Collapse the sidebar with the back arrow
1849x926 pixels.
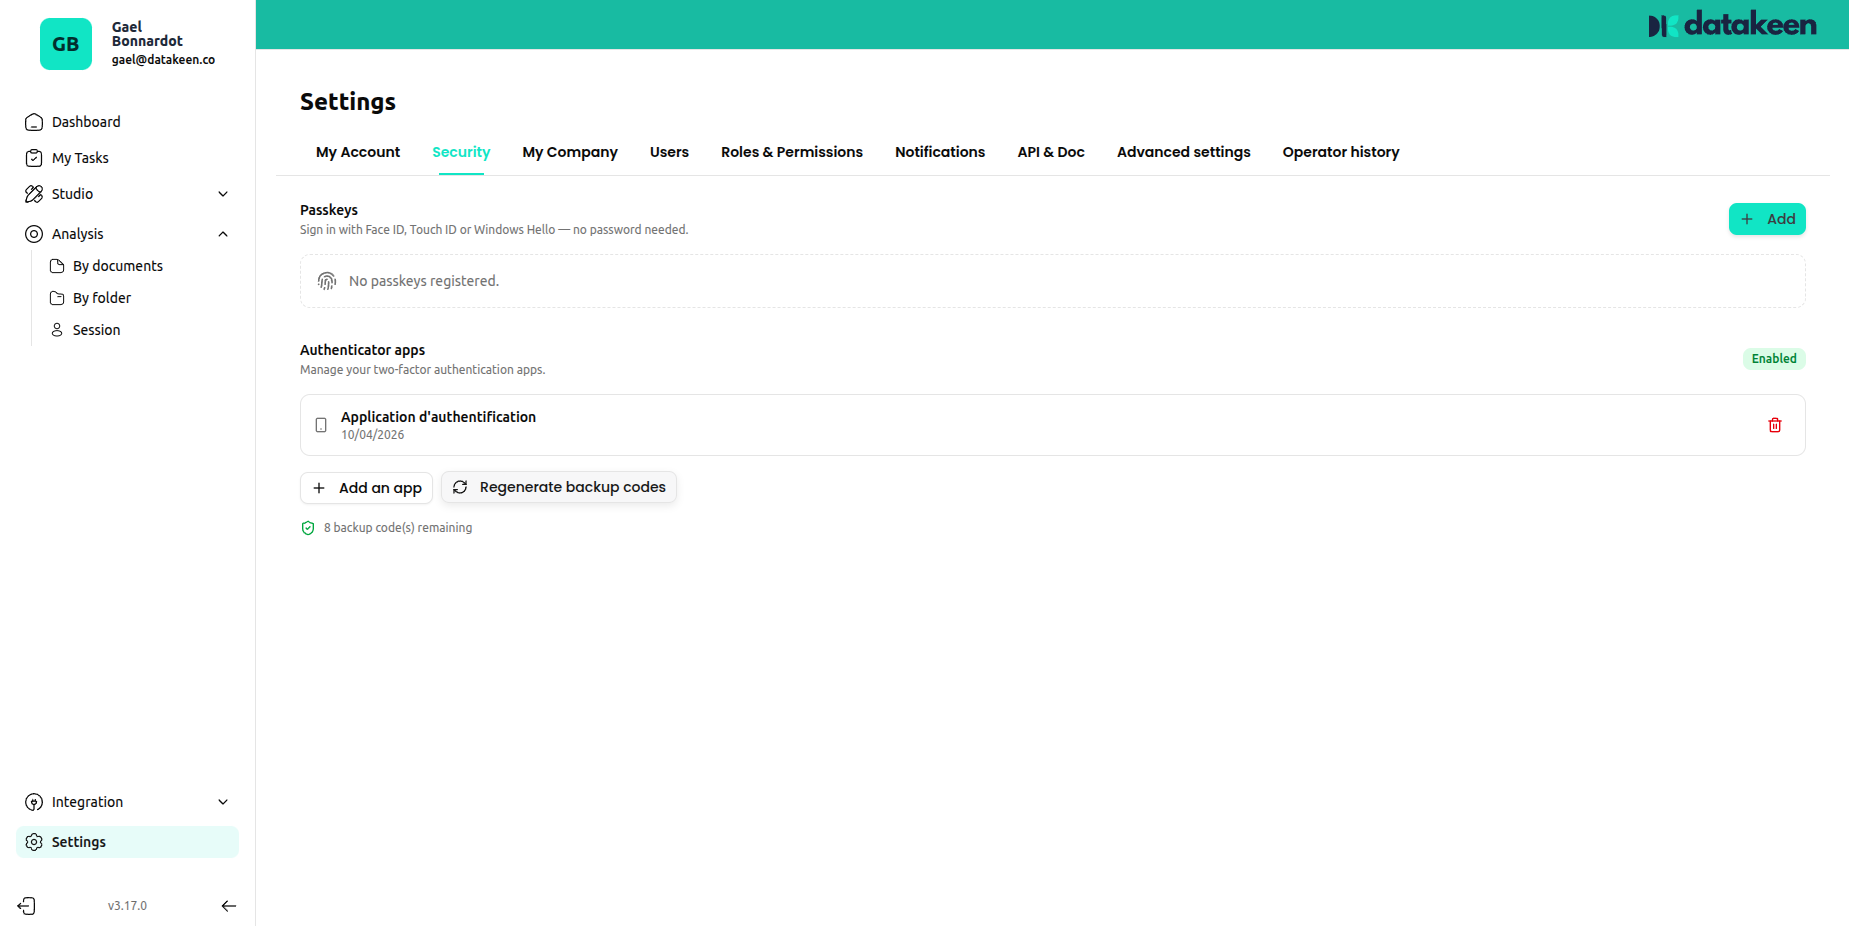click(x=228, y=905)
